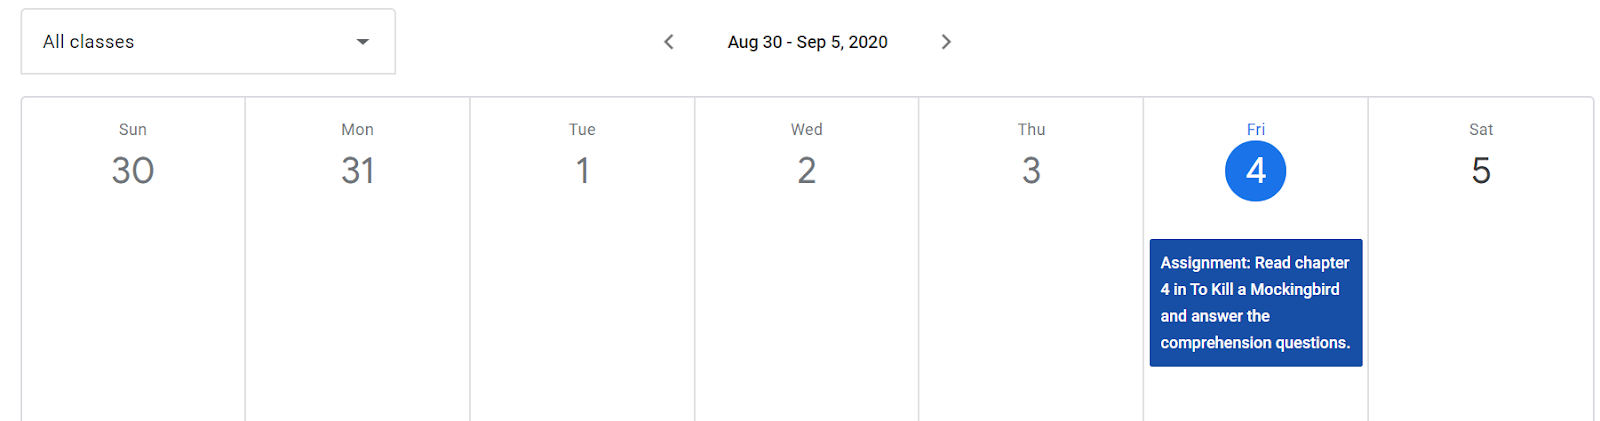Click the Fri day label above the 4
This screenshot has height=421, width=1600.
(1256, 129)
